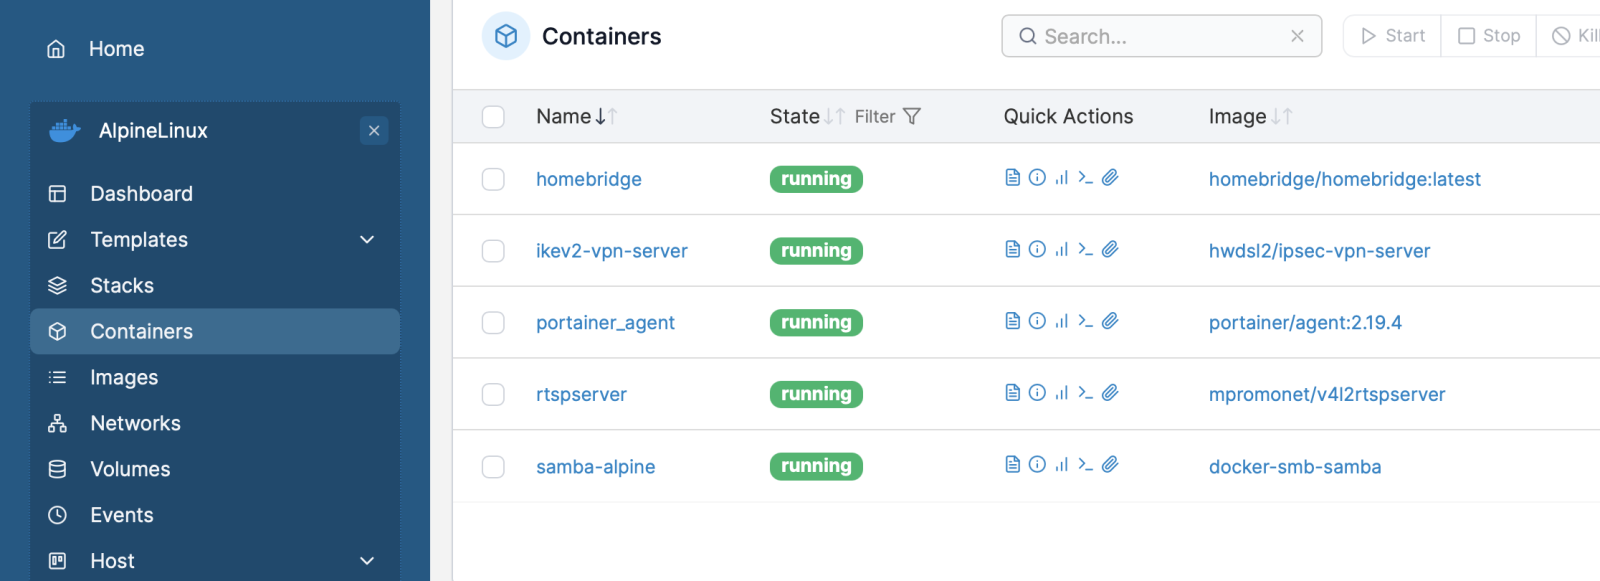Open stats icon for portainer_agent
The image size is (1600, 581).
point(1061,321)
